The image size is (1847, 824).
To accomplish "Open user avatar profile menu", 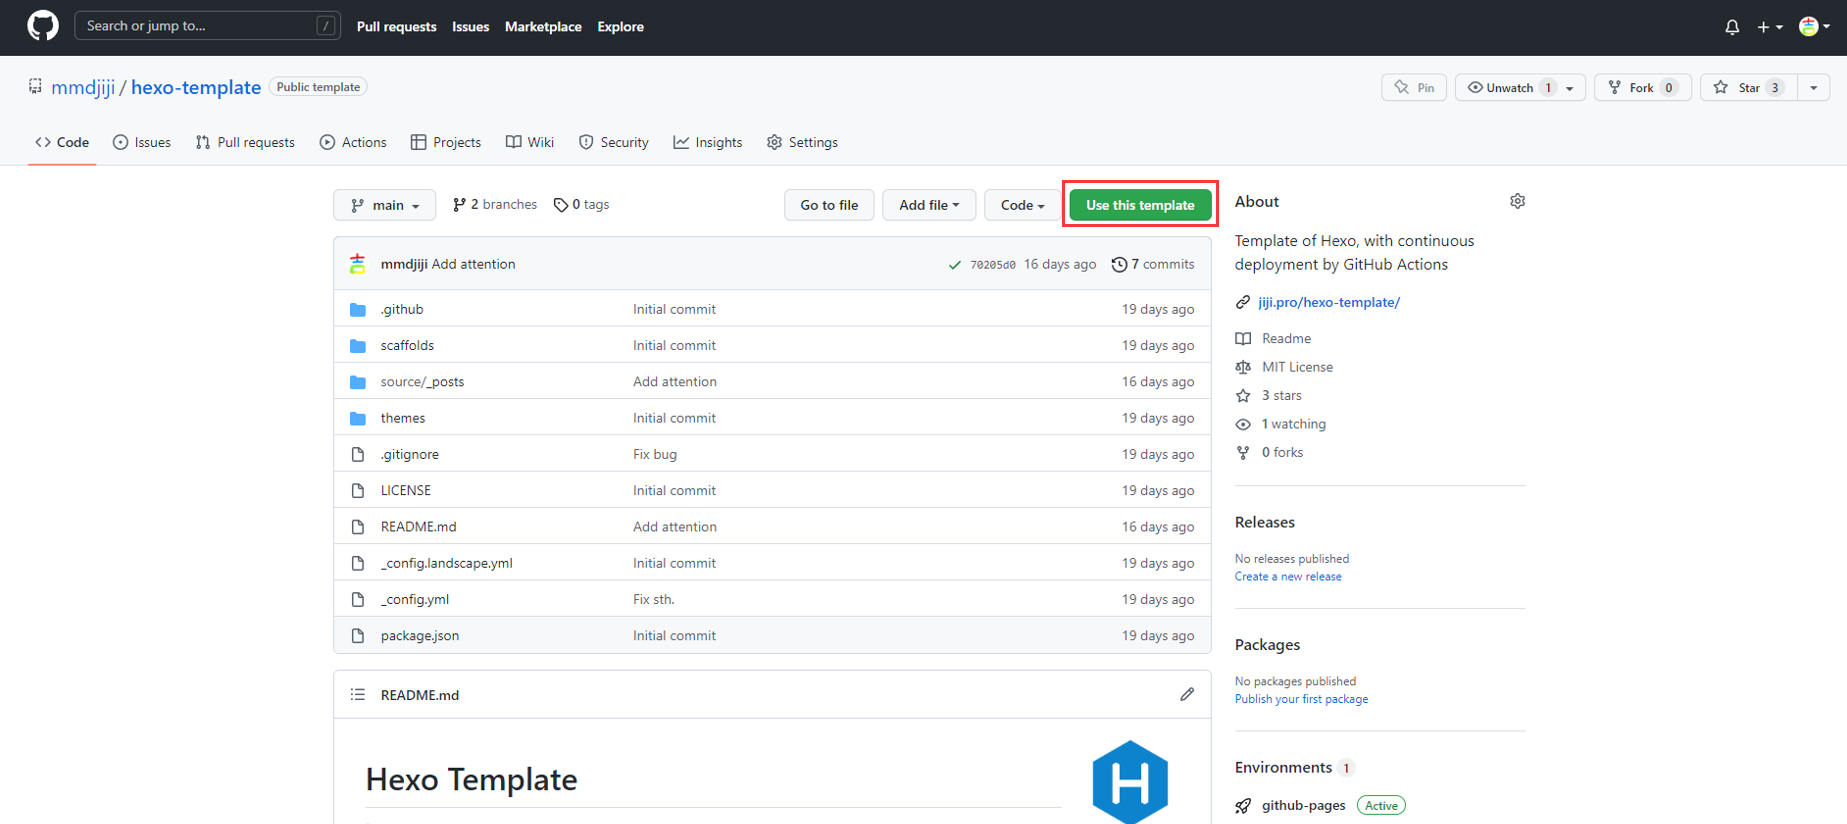I will (1814, 27).
